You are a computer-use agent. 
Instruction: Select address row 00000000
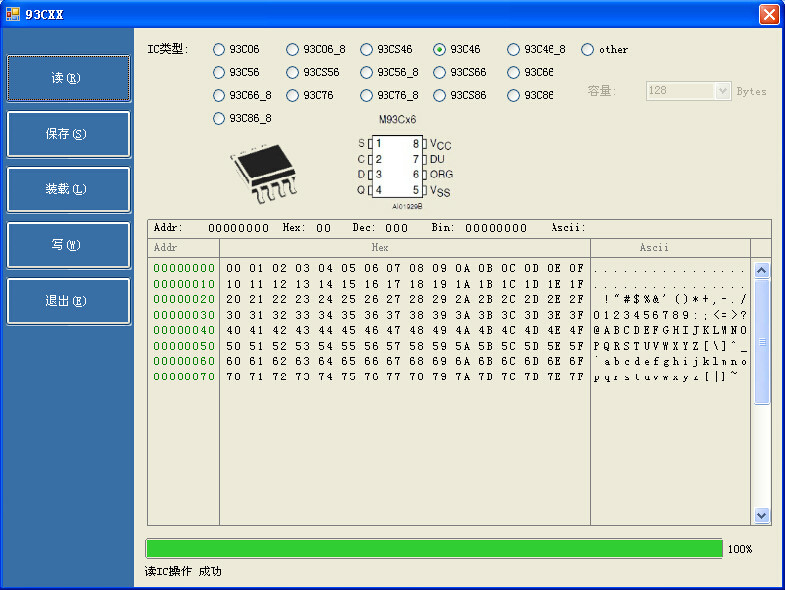click(x=184, y=268)
